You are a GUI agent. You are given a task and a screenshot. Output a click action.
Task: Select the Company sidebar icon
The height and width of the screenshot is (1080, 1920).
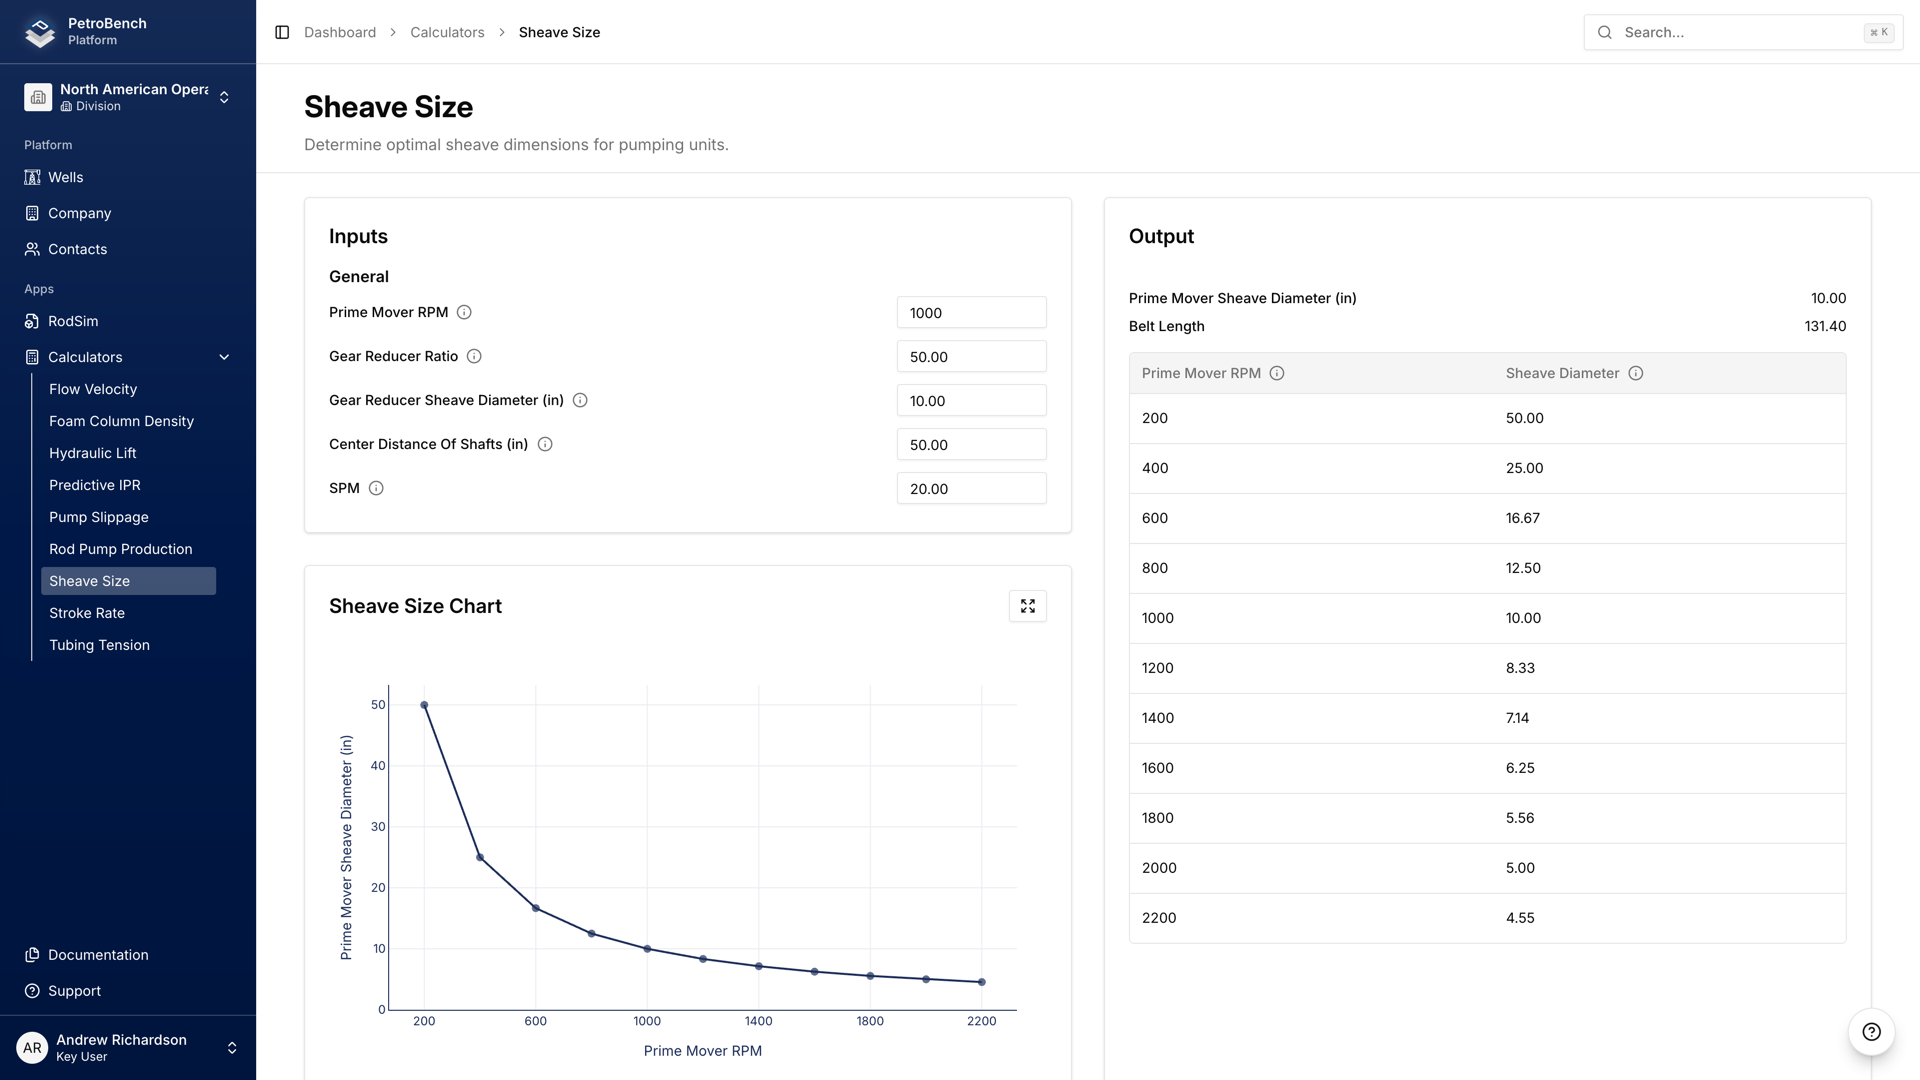coord(31,213)
